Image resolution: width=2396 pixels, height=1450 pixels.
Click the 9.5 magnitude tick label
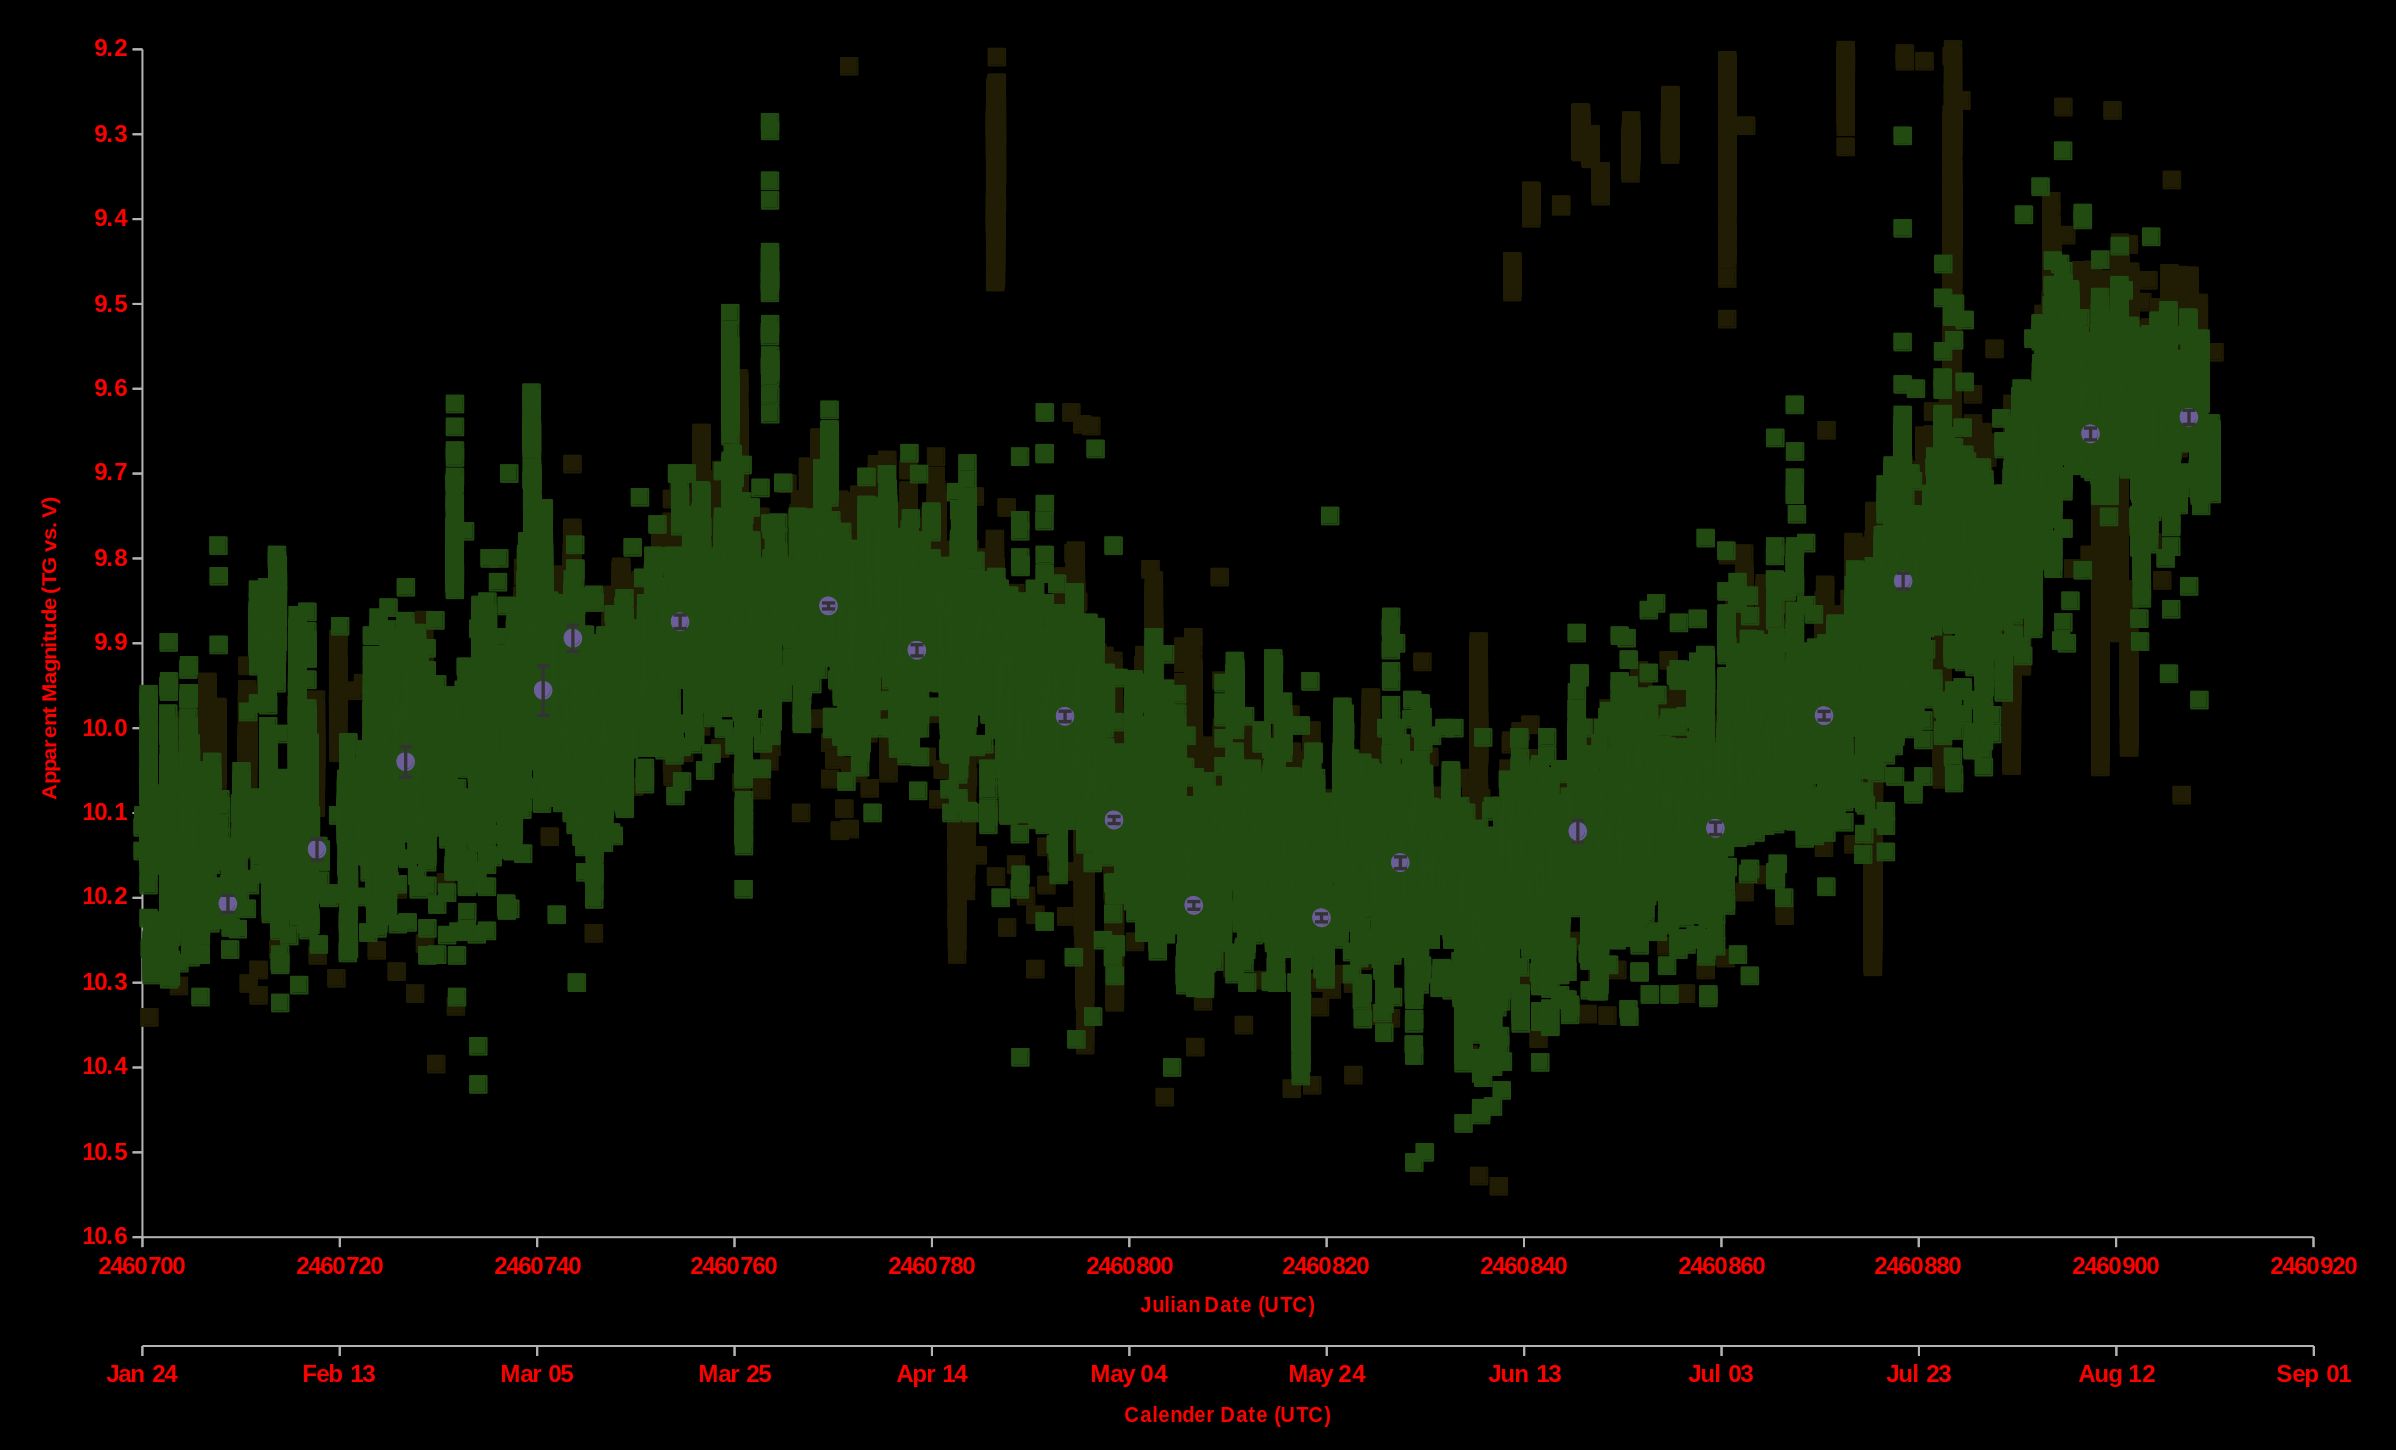pos(111,303)
